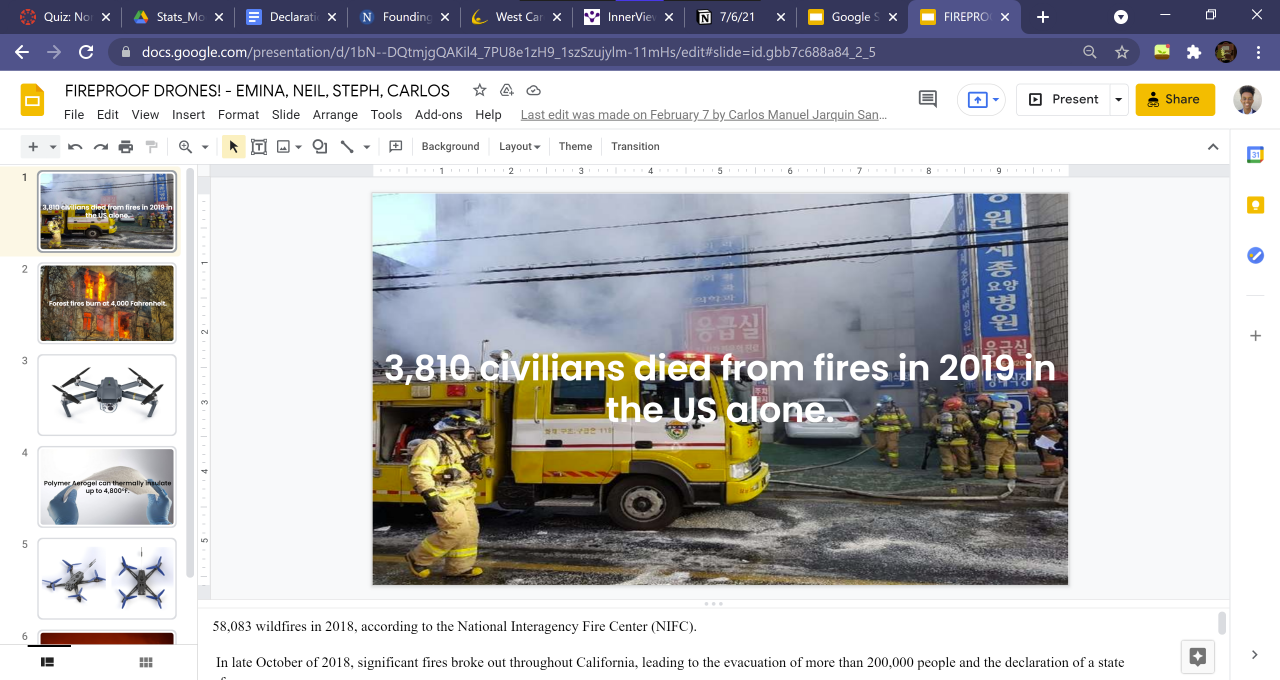1280x680 pixels.
Task: Open Google Calendar in side panel
Action: [1255, 154]
